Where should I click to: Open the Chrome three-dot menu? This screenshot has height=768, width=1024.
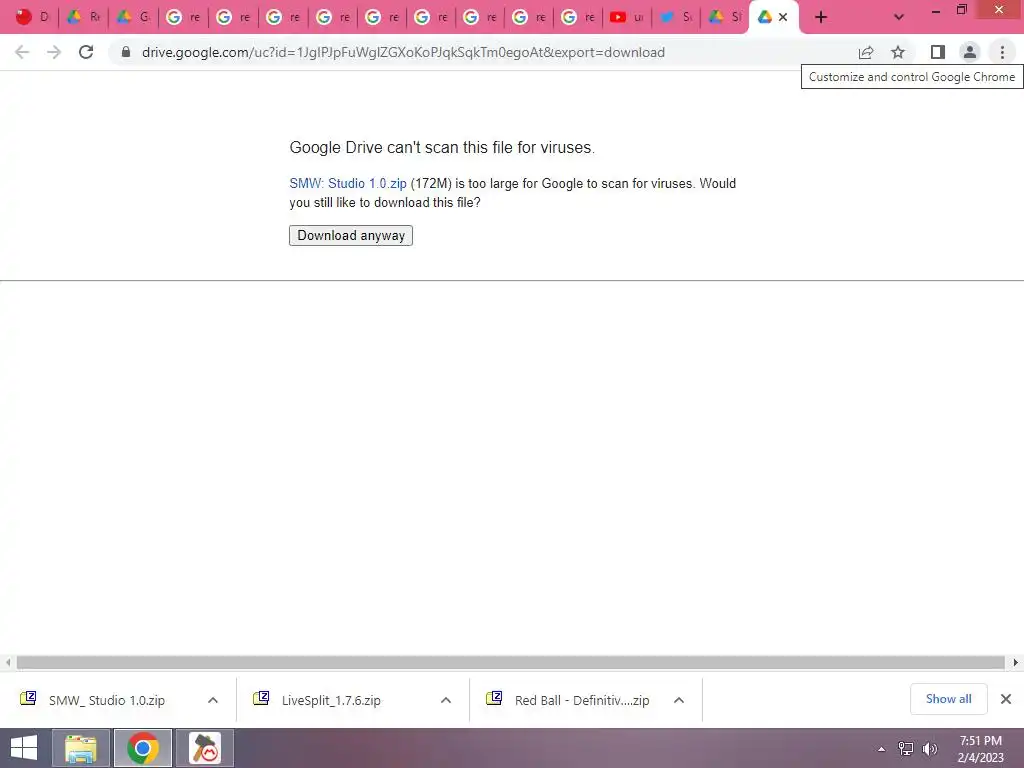point(1002,52)
